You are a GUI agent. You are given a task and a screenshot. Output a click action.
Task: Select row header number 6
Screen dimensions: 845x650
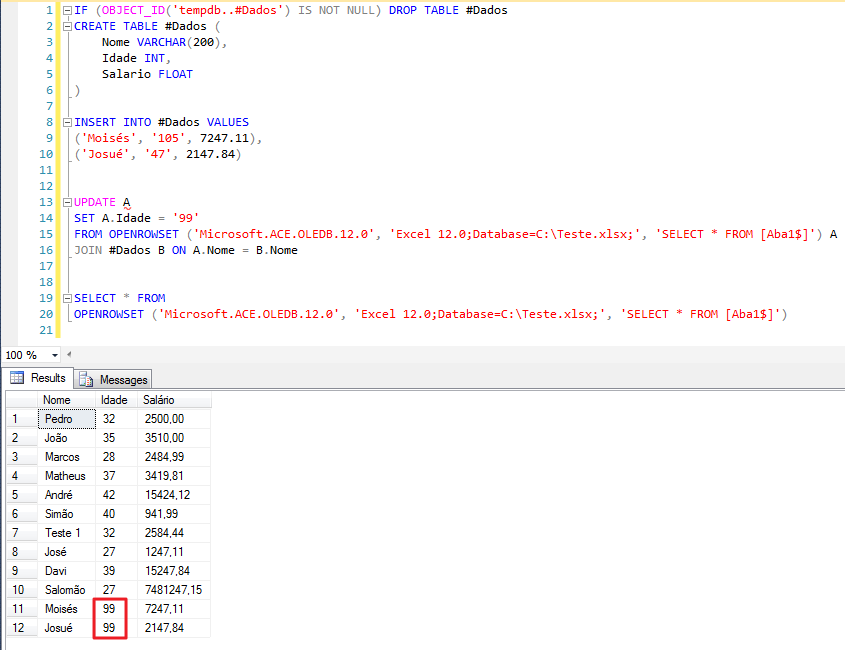click(22, 514)
